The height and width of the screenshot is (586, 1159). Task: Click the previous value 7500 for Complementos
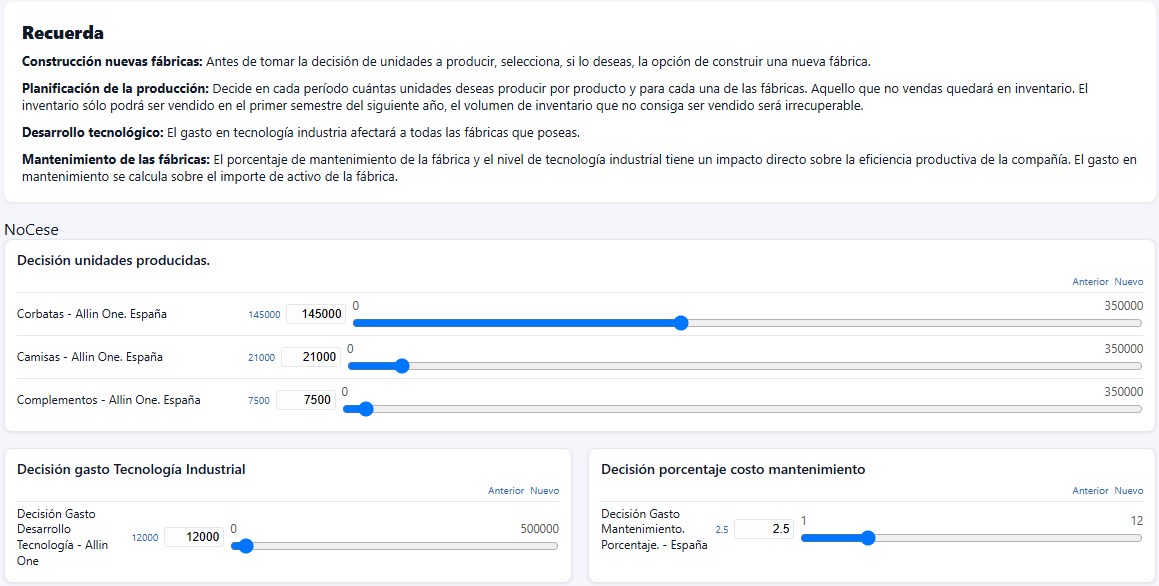click(259, 401)
